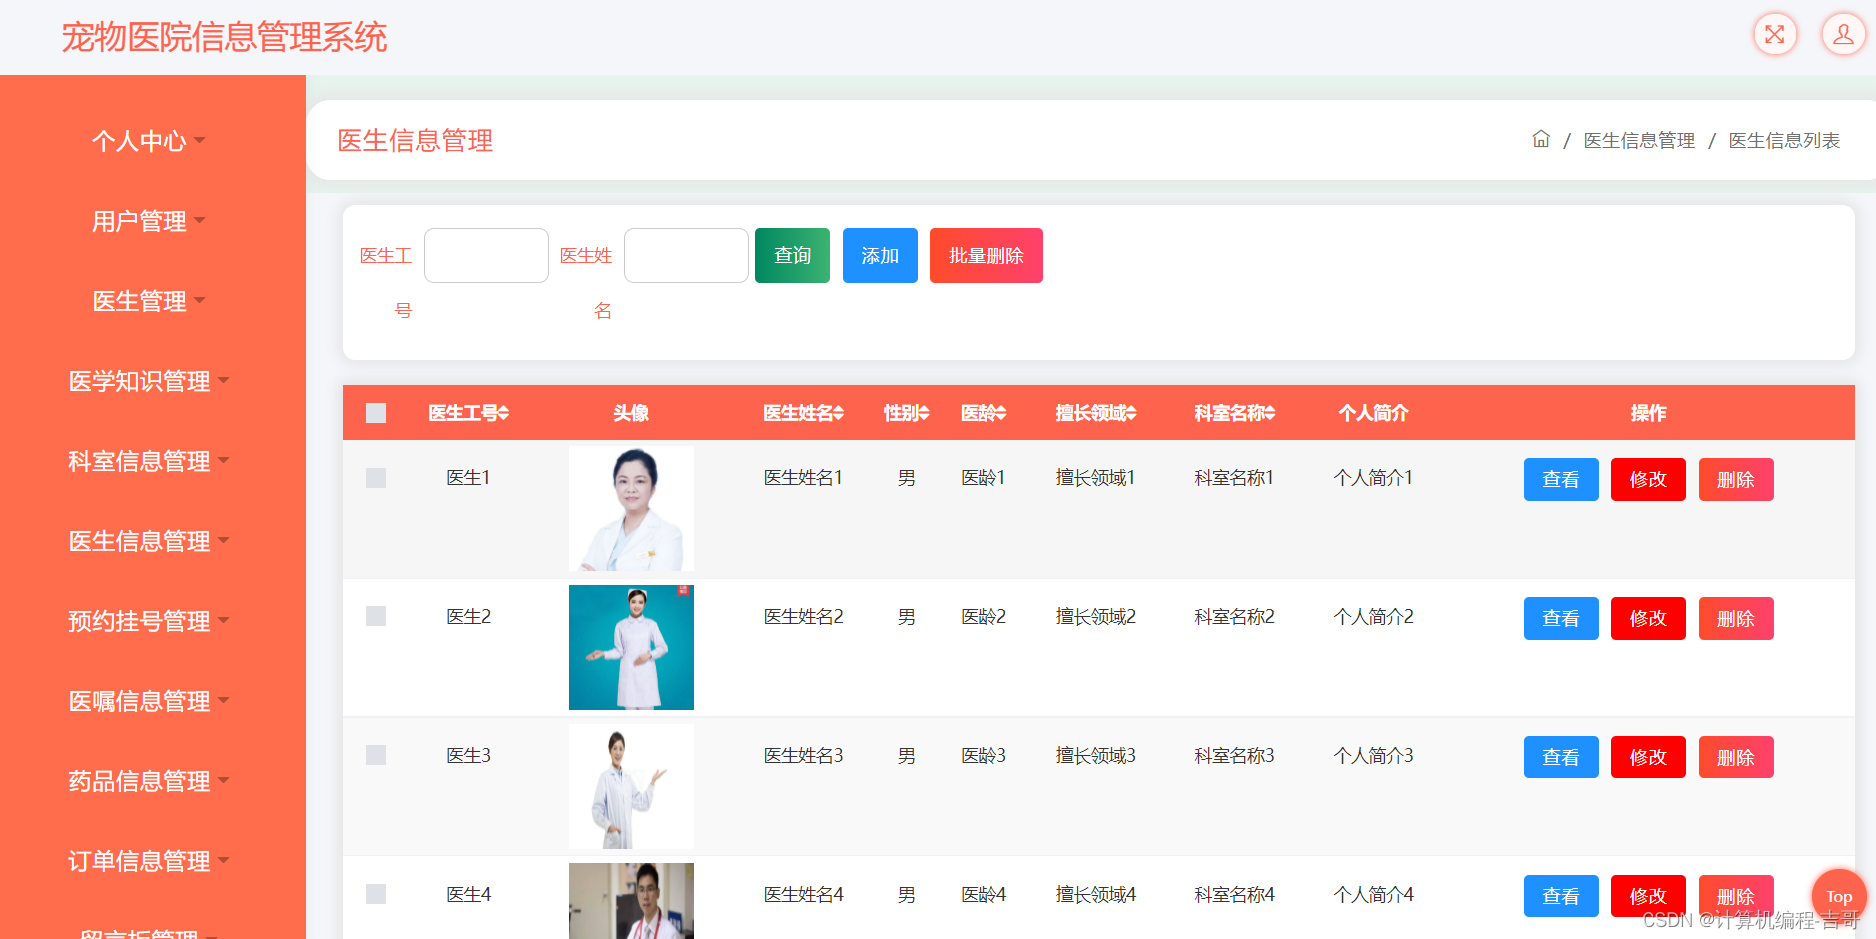Open the avatar photo of 医生2
Image resolution: width=1876 pixels, height=939 pixels.
tap(631, 648)
